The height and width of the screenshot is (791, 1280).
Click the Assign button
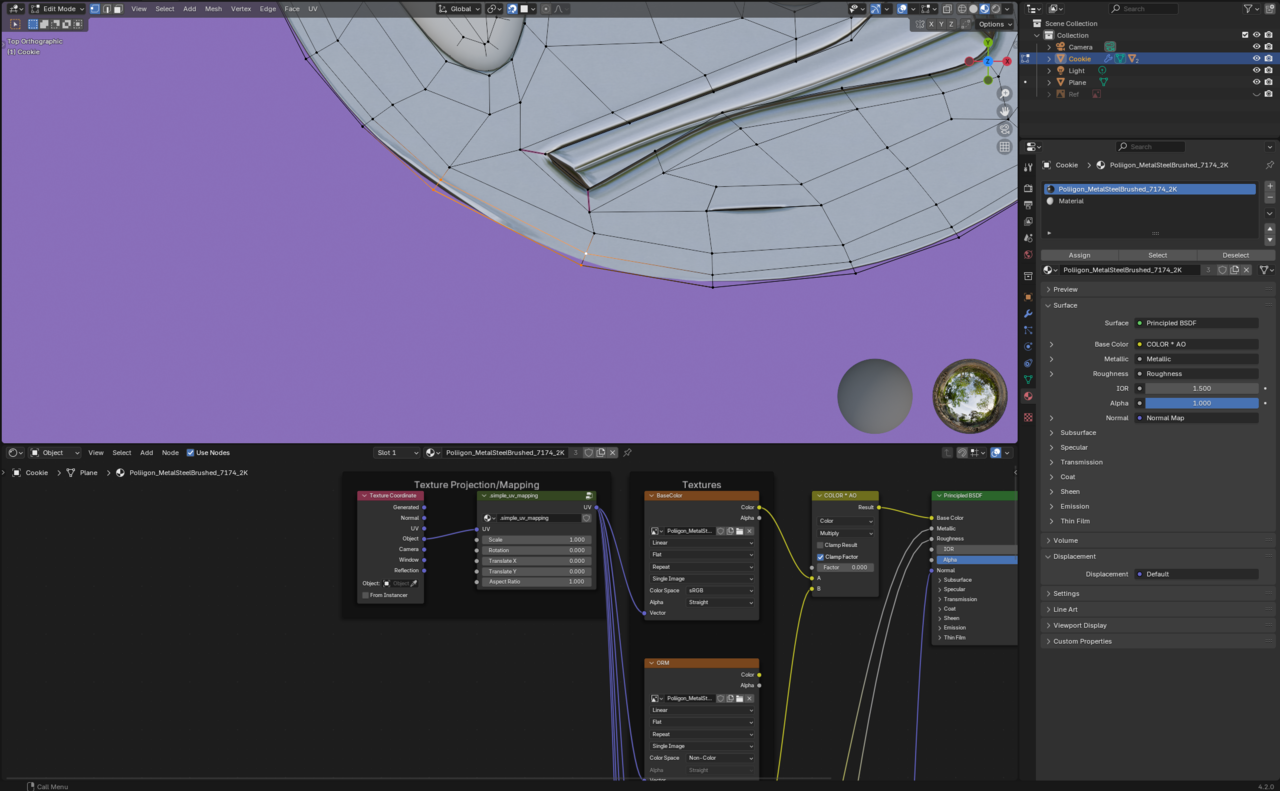coord(1079,255)
